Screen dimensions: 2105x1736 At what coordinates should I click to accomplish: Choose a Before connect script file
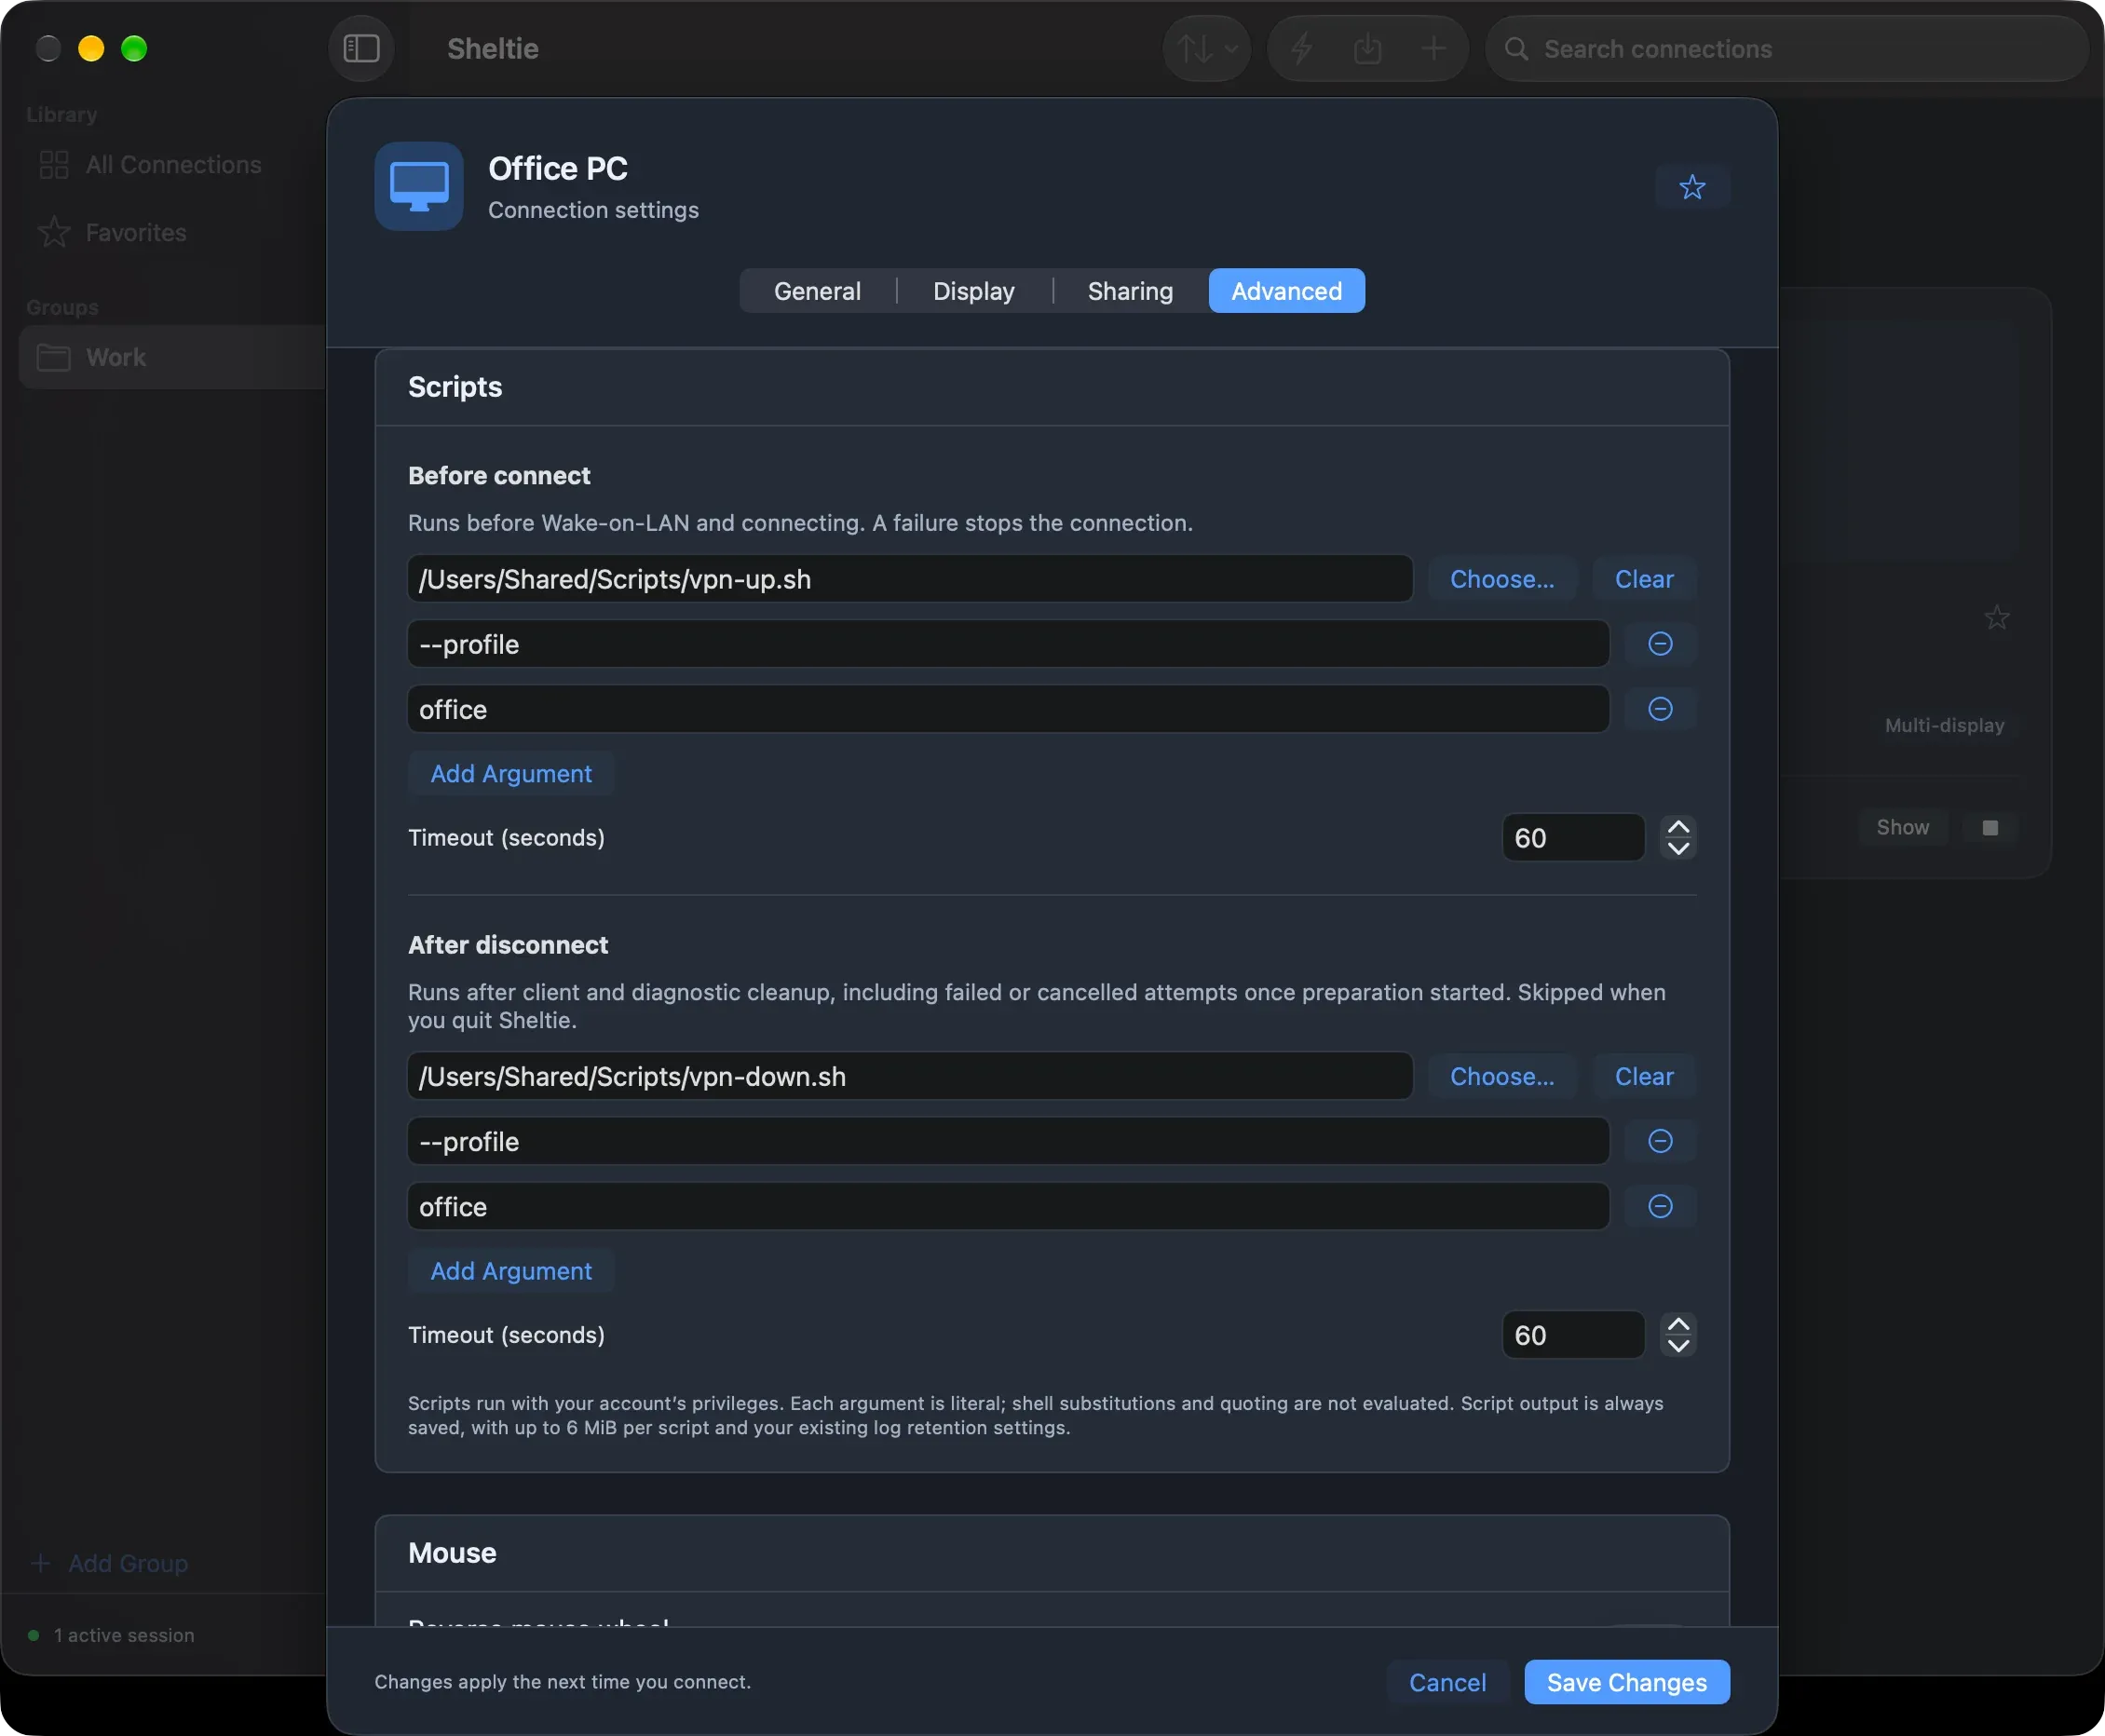pos(1501,579)
